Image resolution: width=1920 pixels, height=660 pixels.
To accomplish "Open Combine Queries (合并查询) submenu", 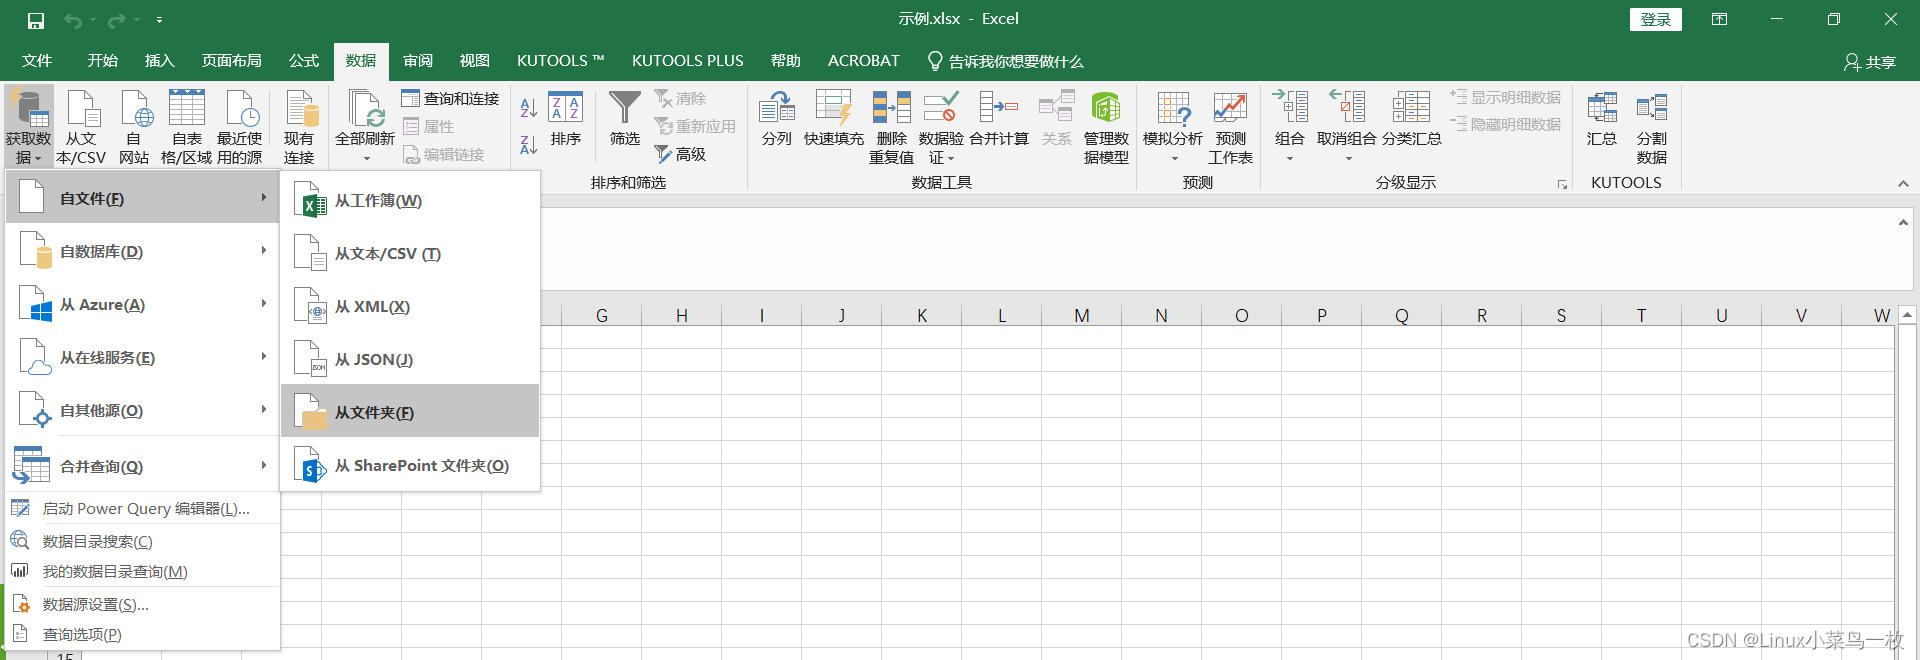I will click(143, 466).
